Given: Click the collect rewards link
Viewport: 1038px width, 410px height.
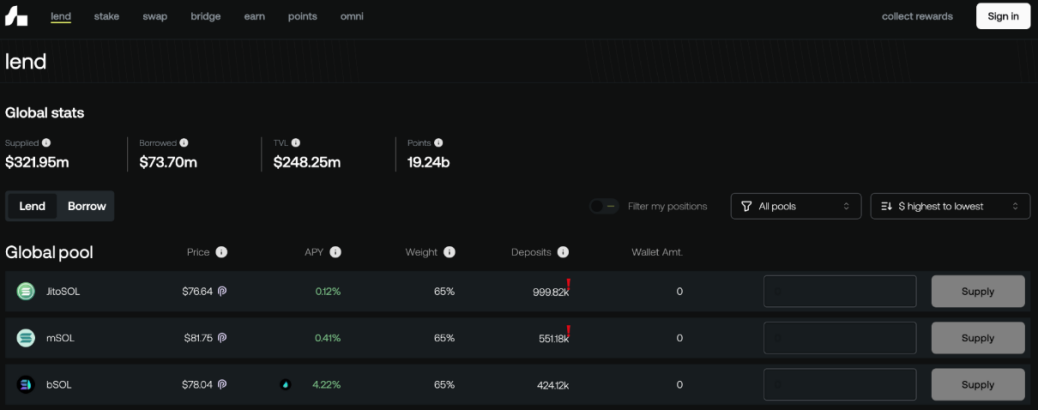Looking at the screenshot, I should (x=917, y=17).
